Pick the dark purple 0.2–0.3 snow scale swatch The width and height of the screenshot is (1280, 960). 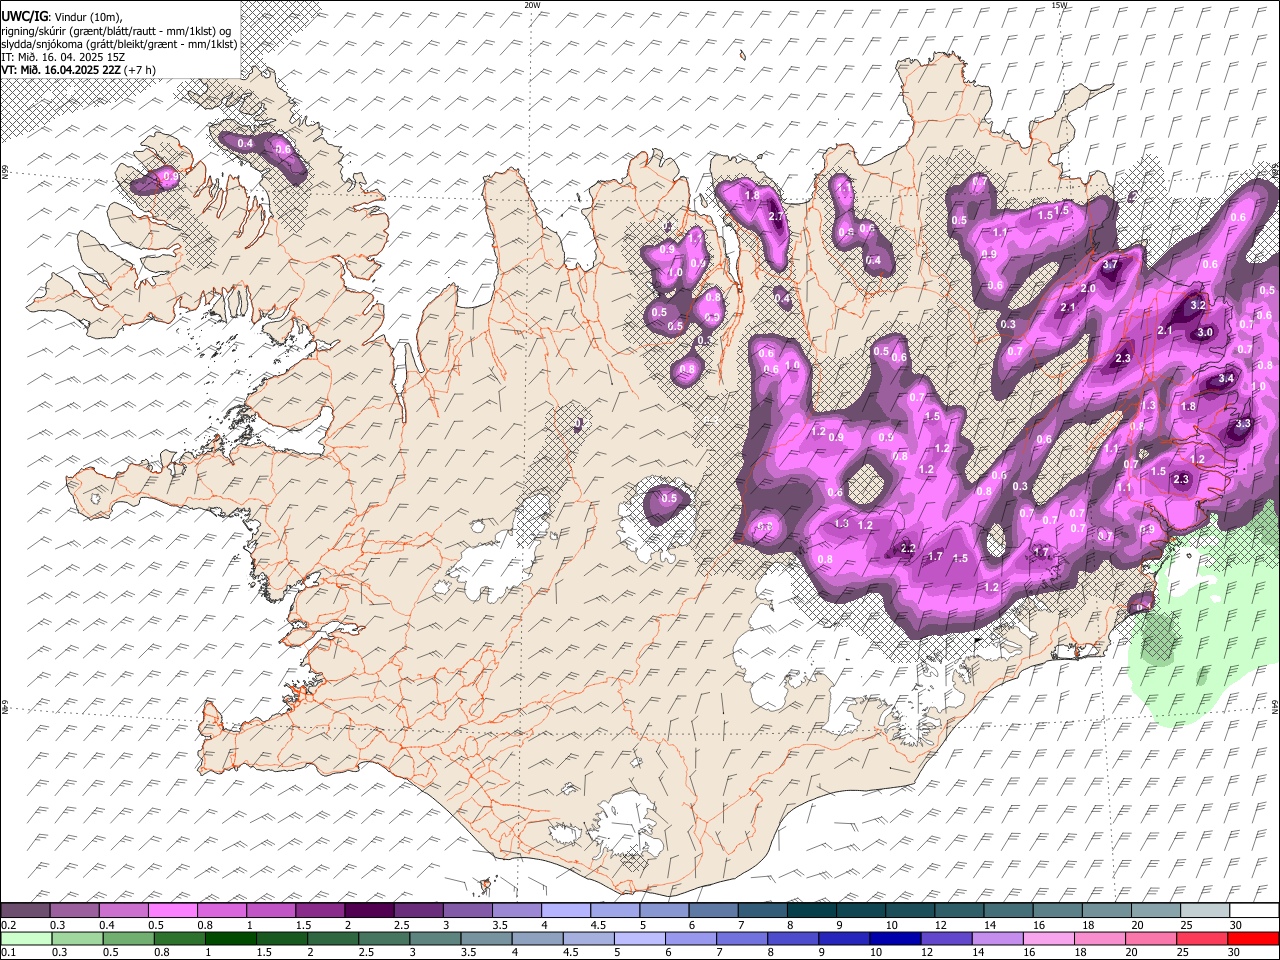(25, 911)
